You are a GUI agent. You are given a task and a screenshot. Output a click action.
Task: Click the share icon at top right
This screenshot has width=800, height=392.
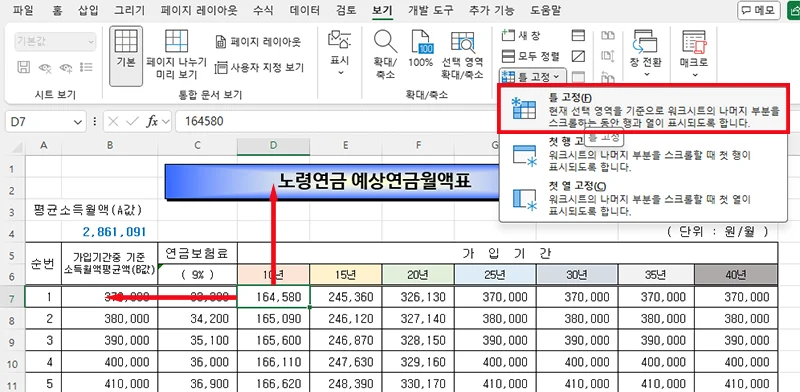click(x=794, y=10)
